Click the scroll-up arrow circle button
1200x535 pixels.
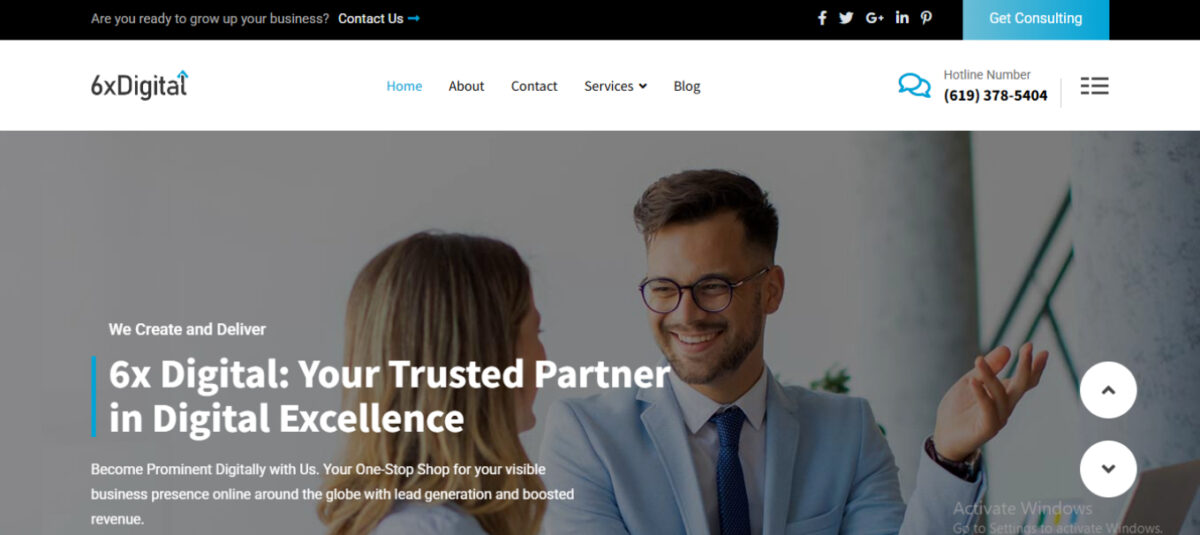pyautogui.click(x=1108, y=390)
